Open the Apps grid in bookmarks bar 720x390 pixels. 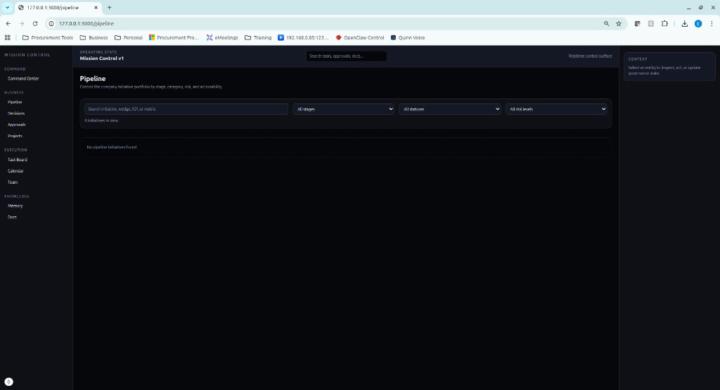[7, 38]
